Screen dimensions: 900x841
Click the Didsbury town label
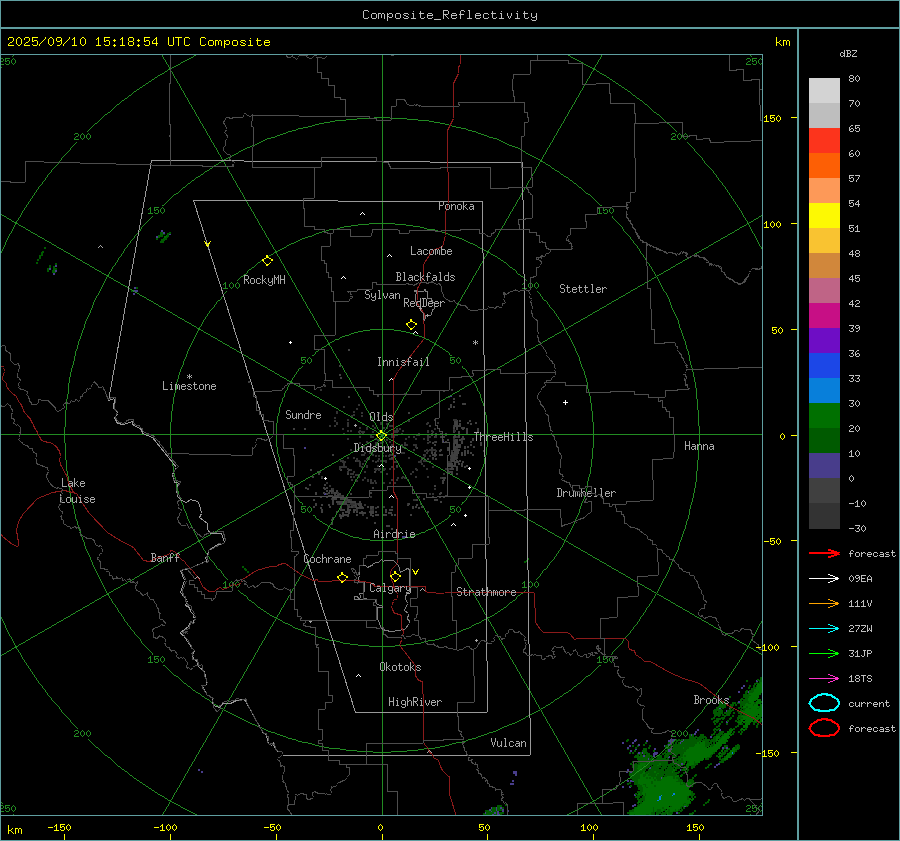pos(377,448)
